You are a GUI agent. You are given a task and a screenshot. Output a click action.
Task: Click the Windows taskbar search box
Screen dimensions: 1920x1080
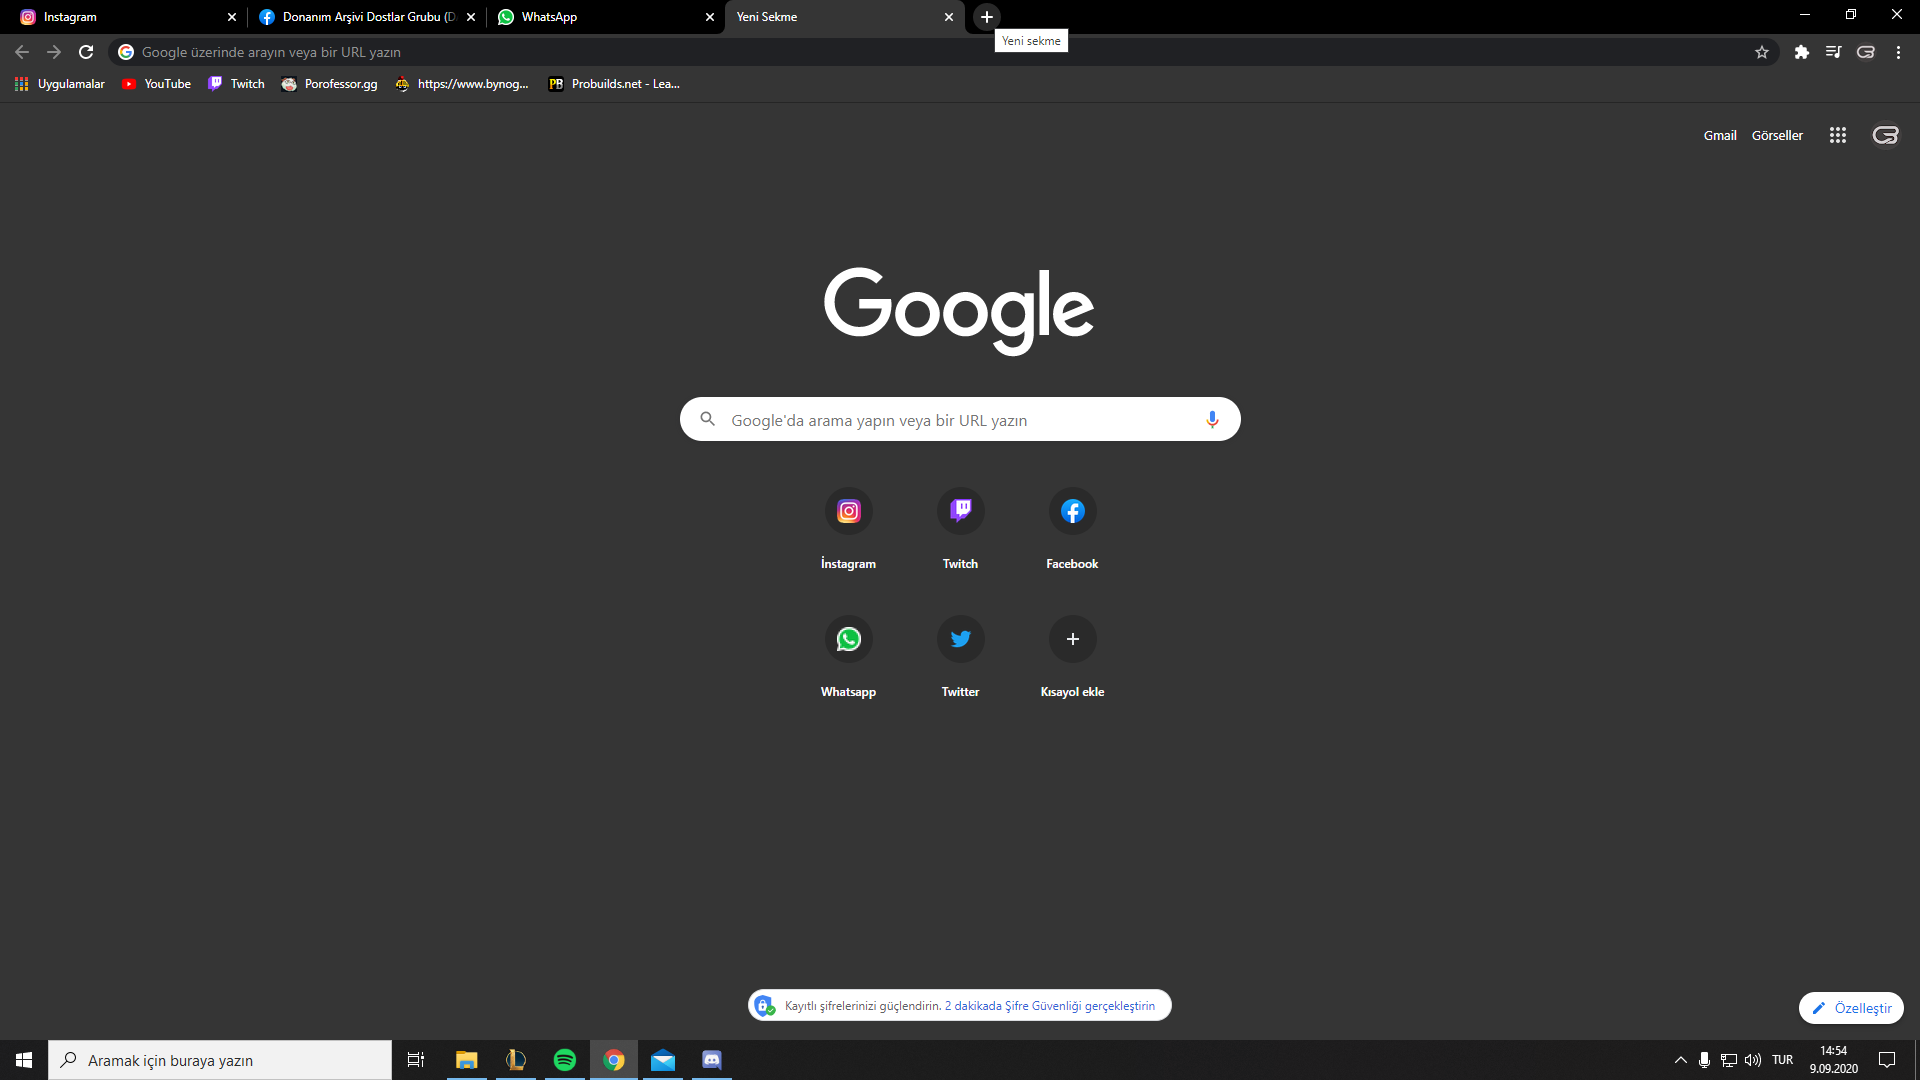coord(220,1060)
